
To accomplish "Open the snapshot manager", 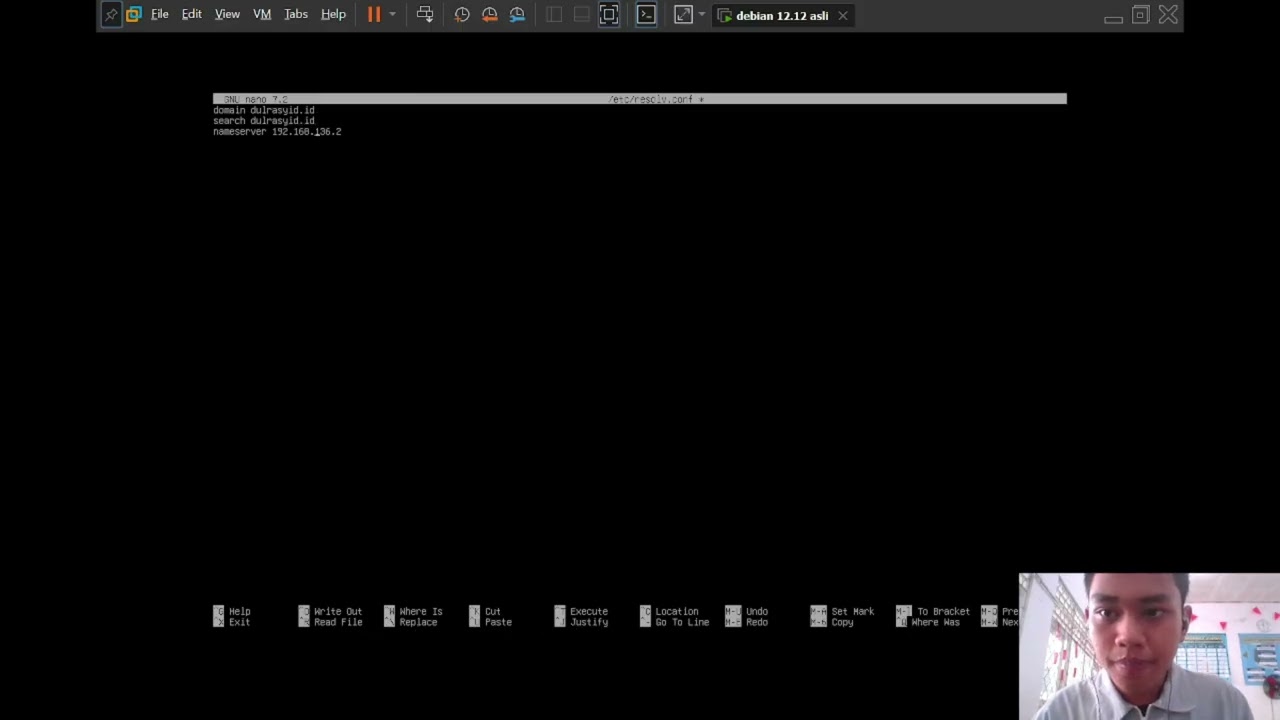I will (517, 15).
